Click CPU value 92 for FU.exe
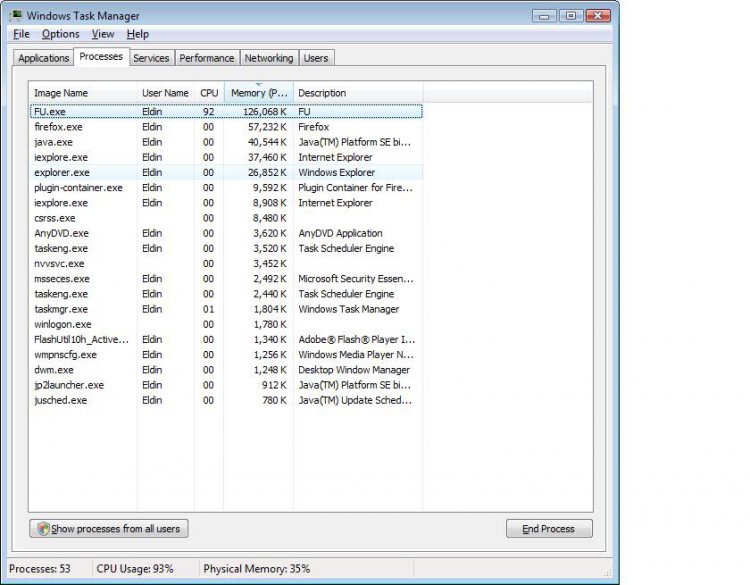Viewport: 750px width, 585px height. [209, 111]
